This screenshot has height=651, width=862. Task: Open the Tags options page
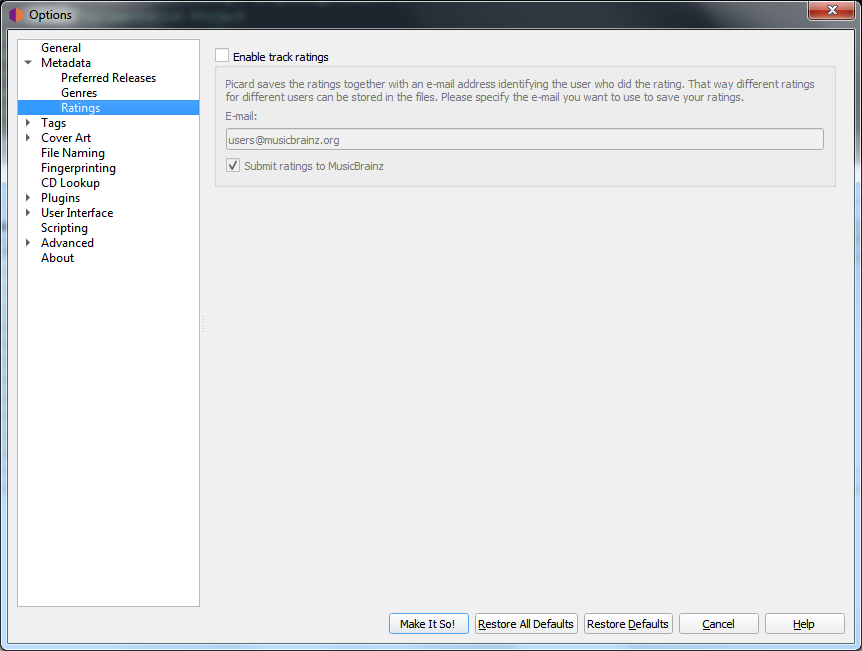click(53, 123)
